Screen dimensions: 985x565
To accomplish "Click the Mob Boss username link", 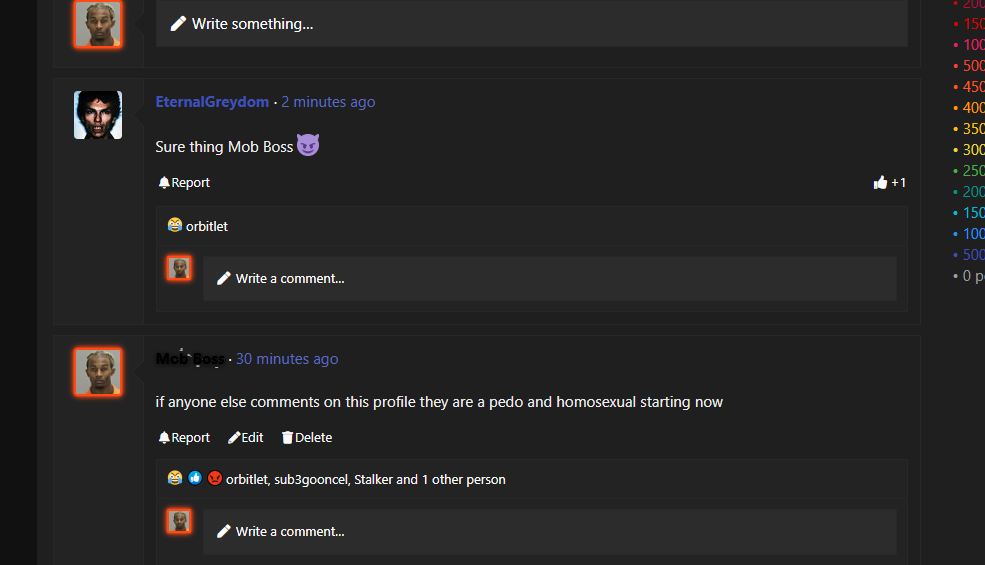I will point(190,359).
